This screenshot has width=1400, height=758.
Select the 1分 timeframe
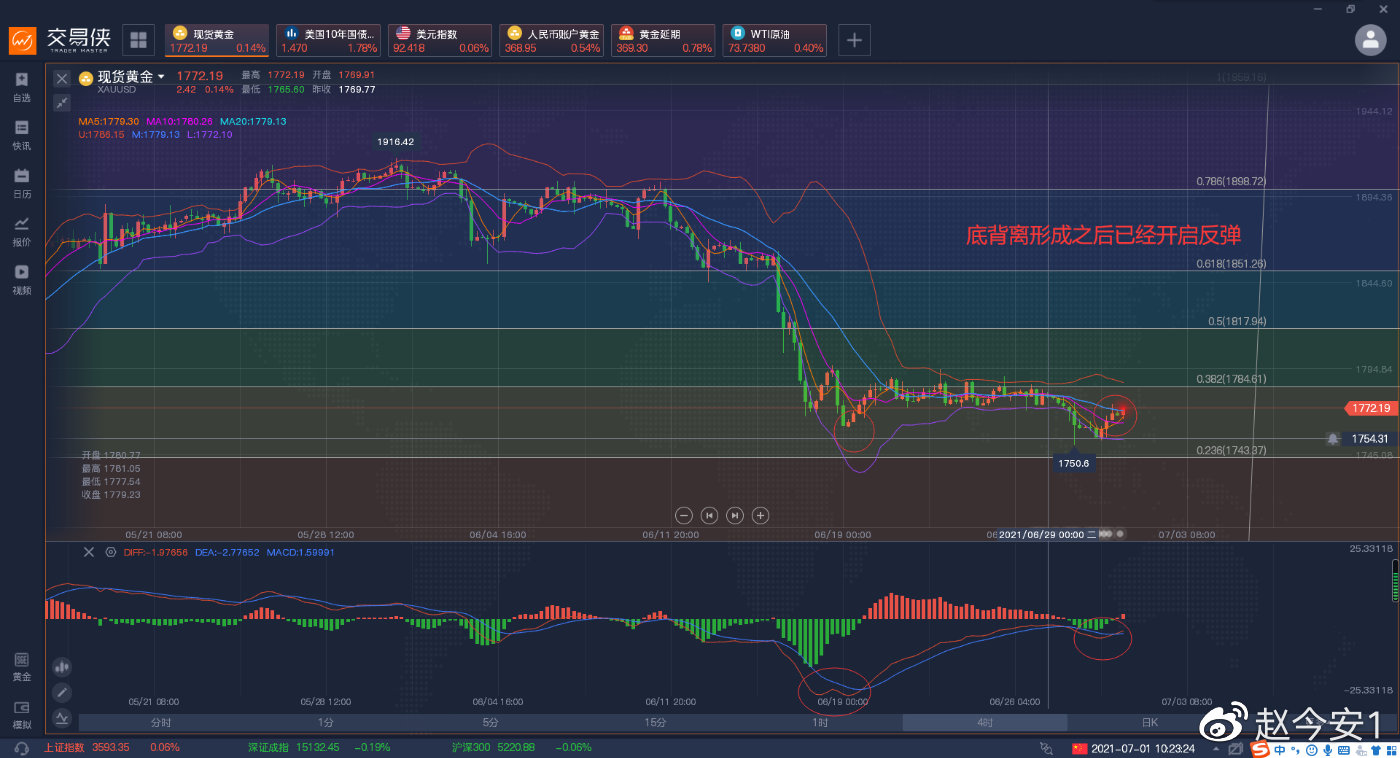(x=325, y=722)
